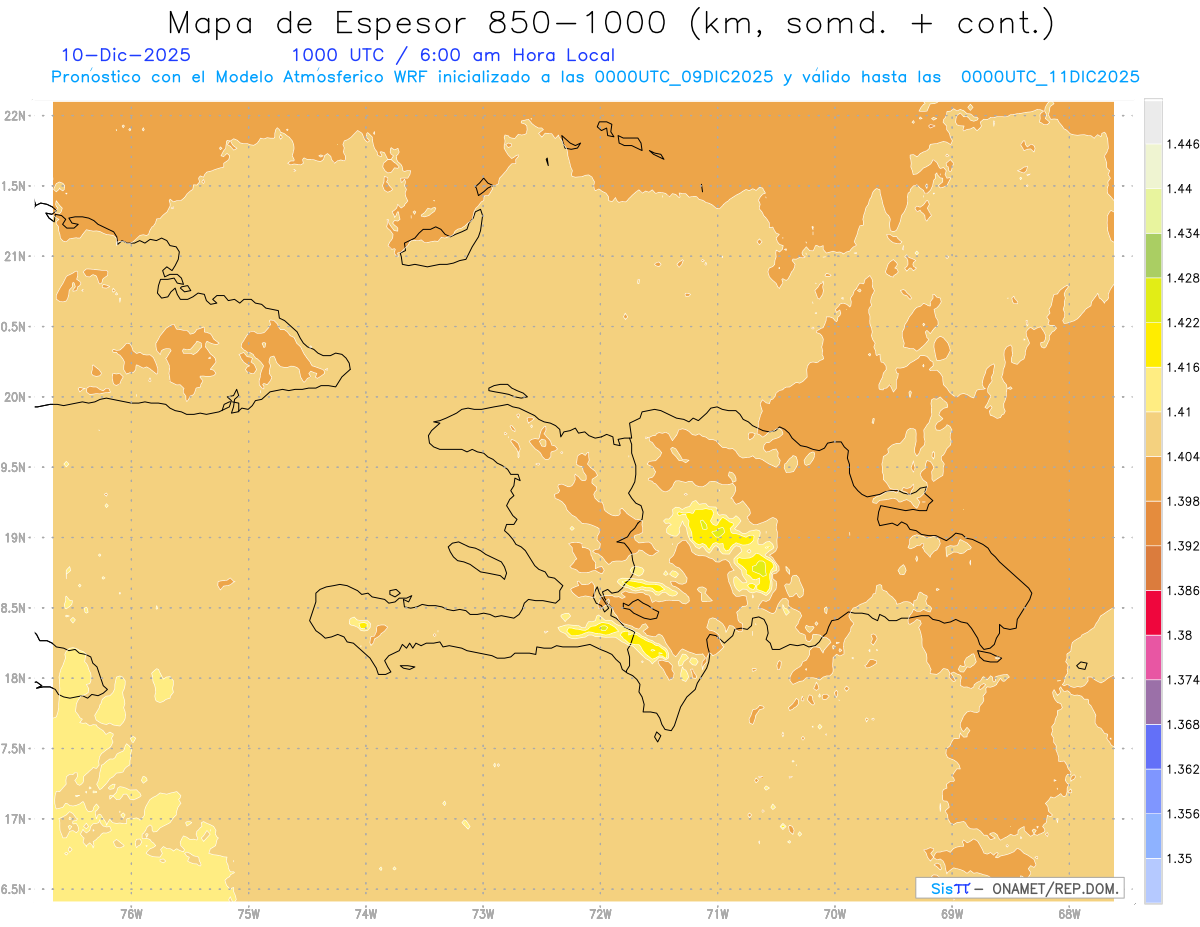Image resolution: width=1200 pixels, height=927 pixels.
Task: Click the '75W' longitude label
Action: point(248,913)
